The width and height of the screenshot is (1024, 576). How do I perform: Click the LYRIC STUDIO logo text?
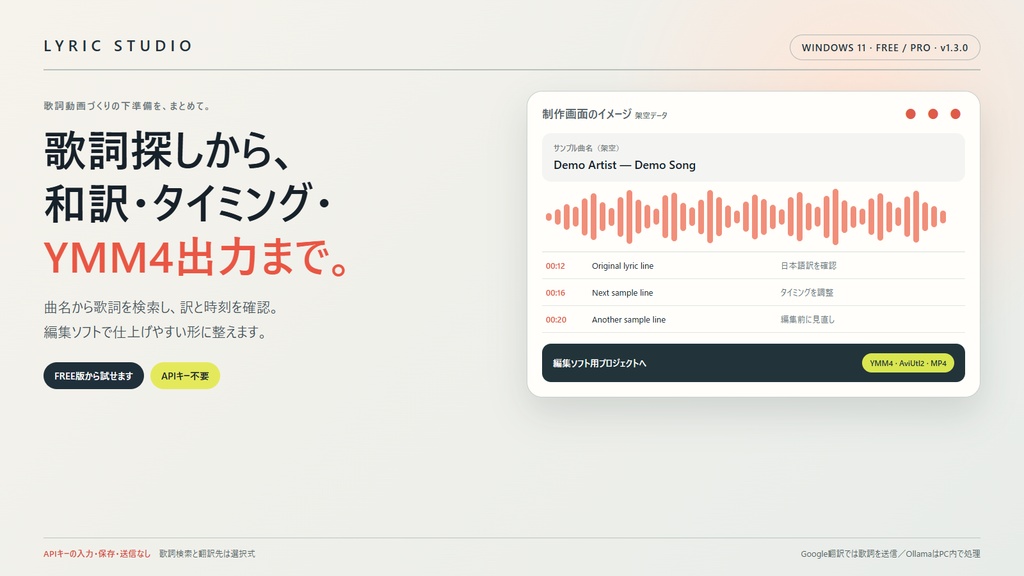[118, 46]
